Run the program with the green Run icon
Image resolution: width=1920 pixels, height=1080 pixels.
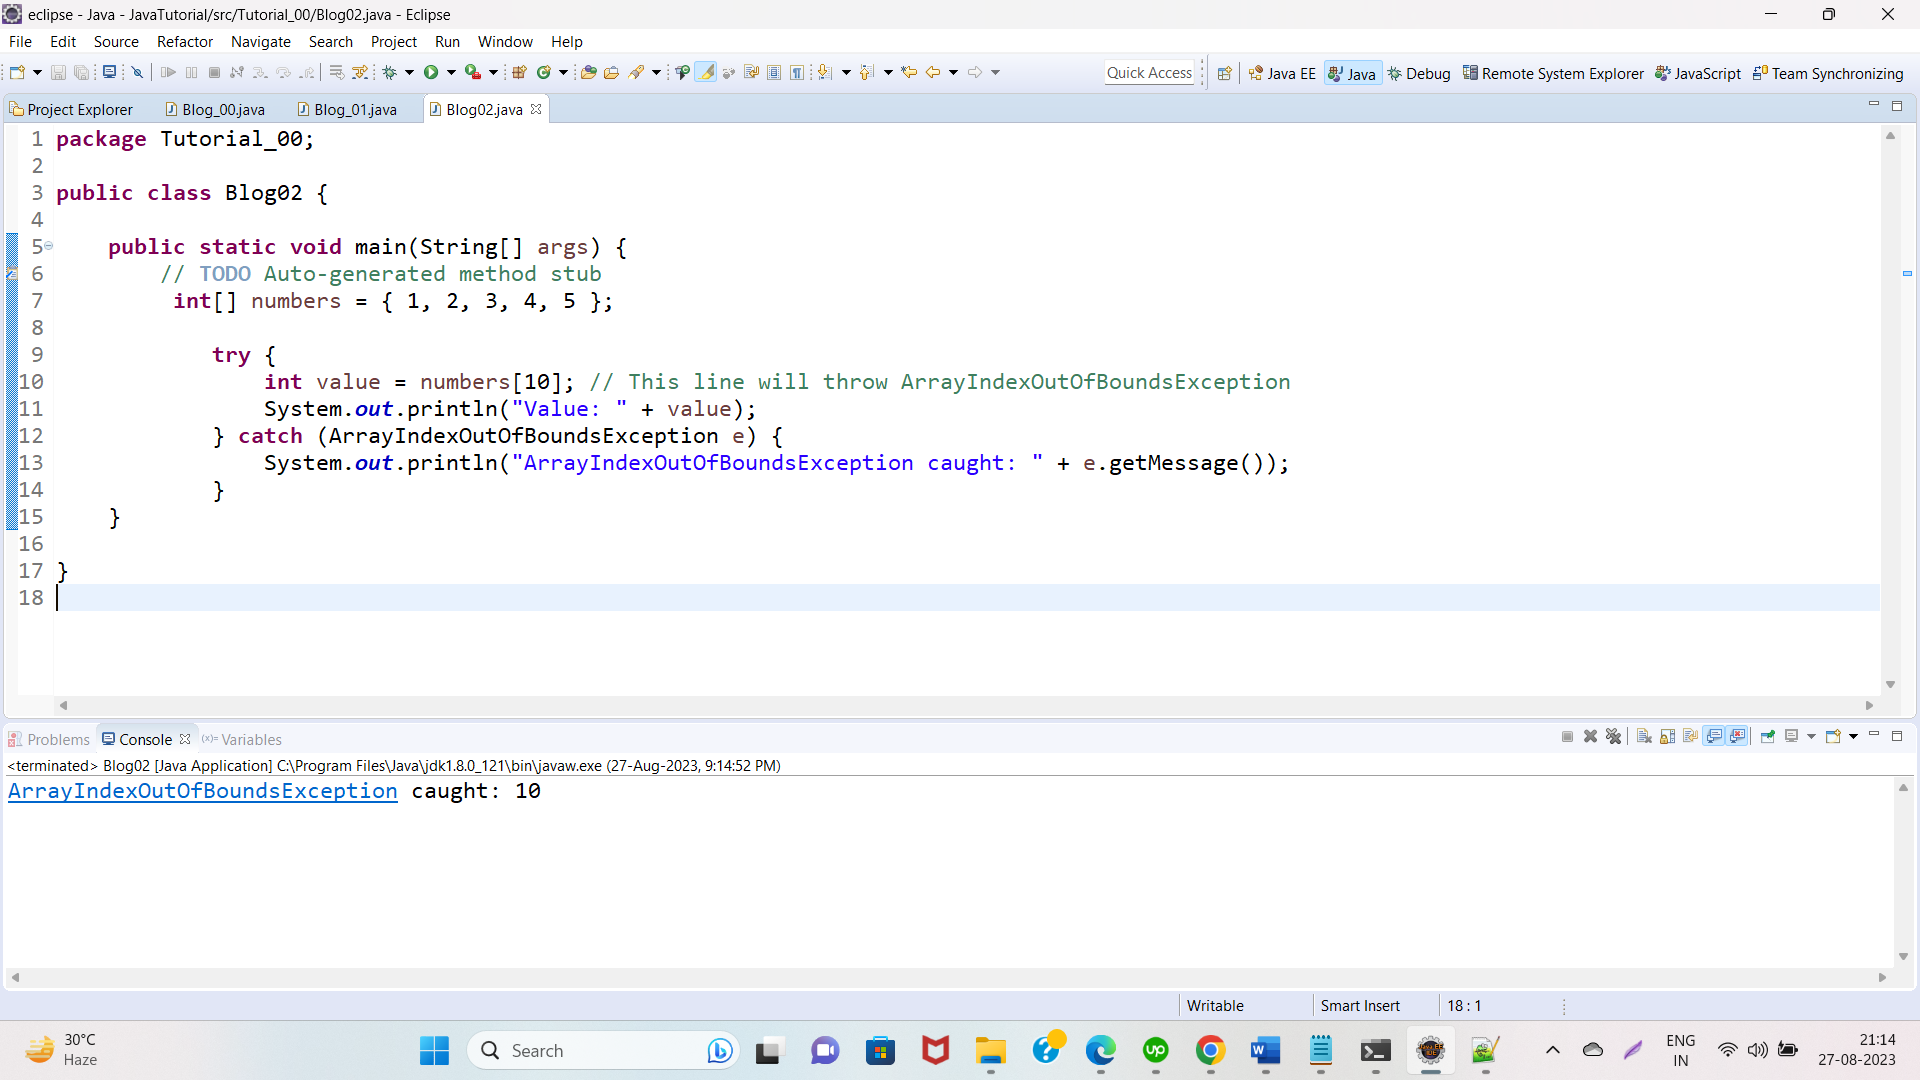(431, 72)
